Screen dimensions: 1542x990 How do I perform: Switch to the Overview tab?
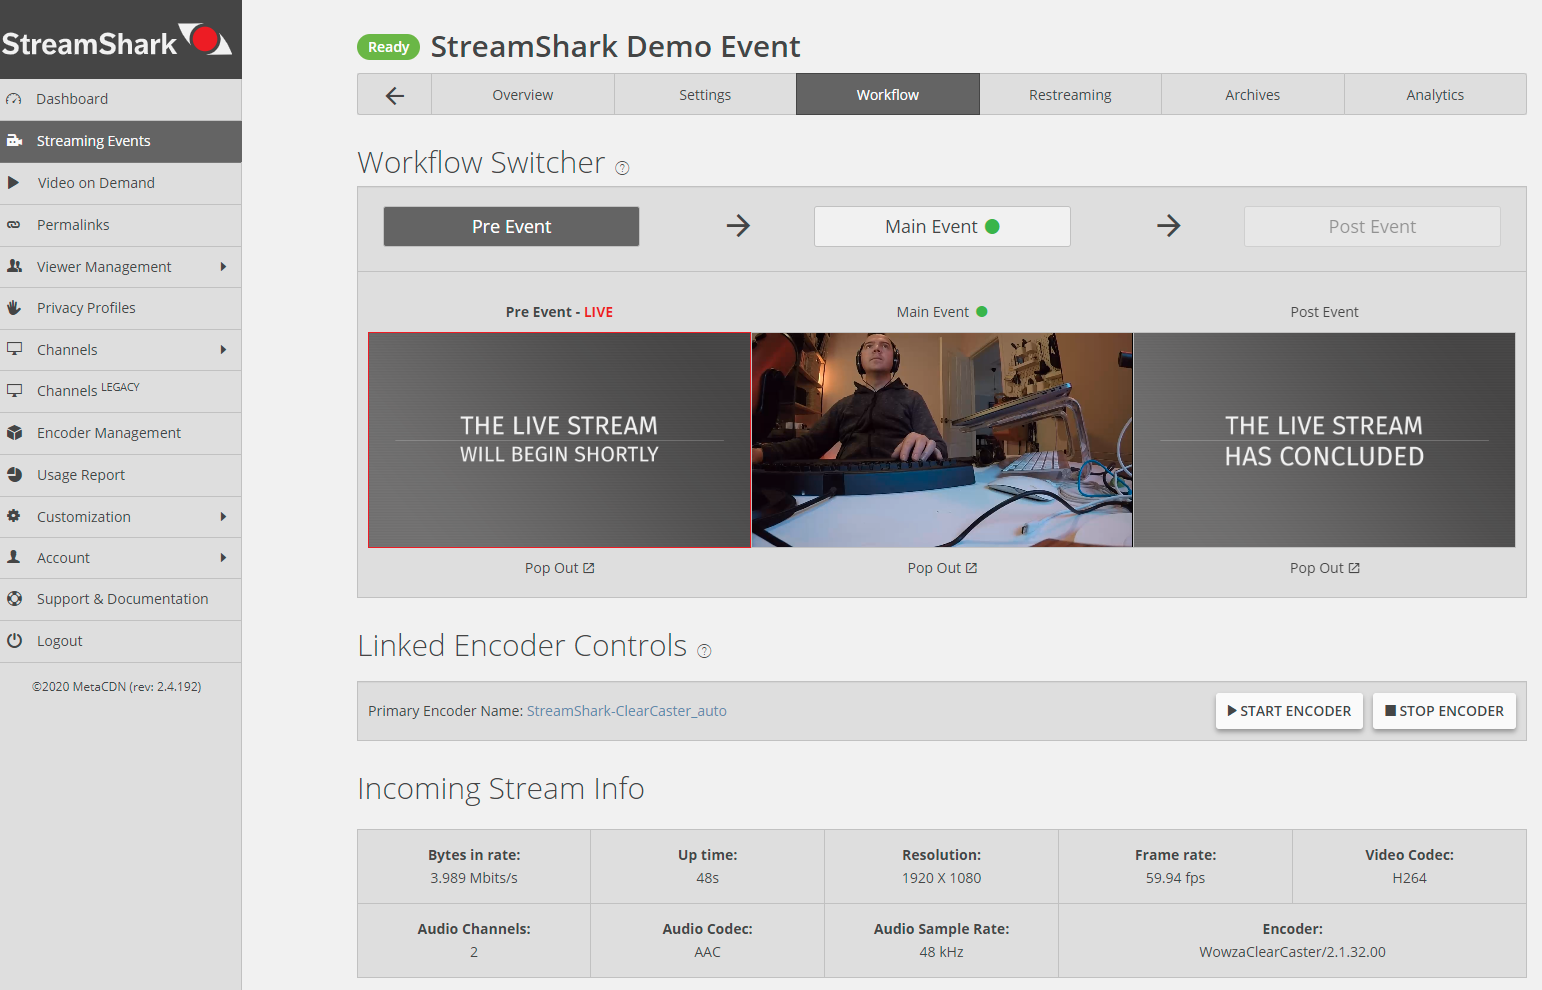[523, 95]
